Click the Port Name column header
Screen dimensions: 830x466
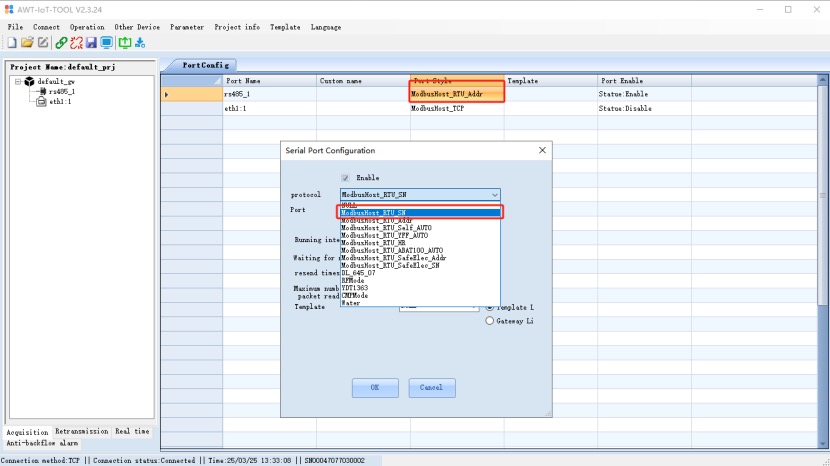(269, 80)
